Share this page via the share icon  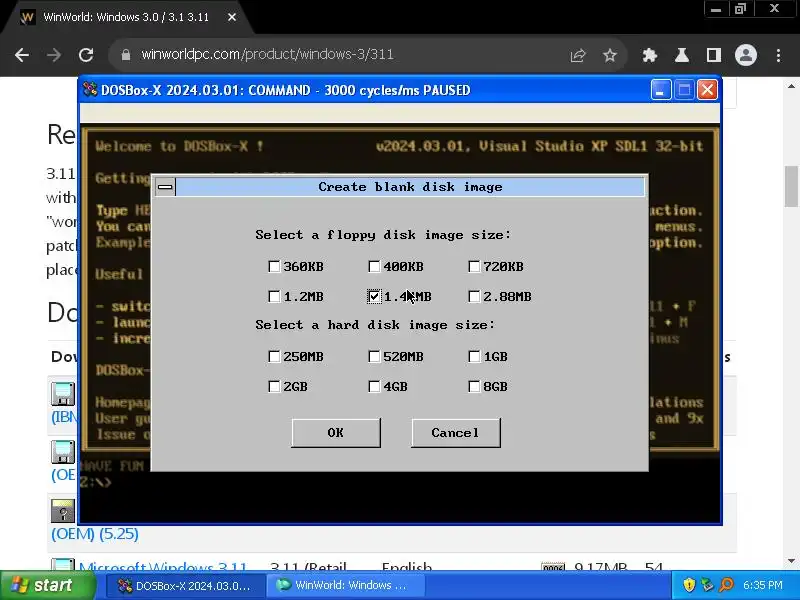click(578, 55)
